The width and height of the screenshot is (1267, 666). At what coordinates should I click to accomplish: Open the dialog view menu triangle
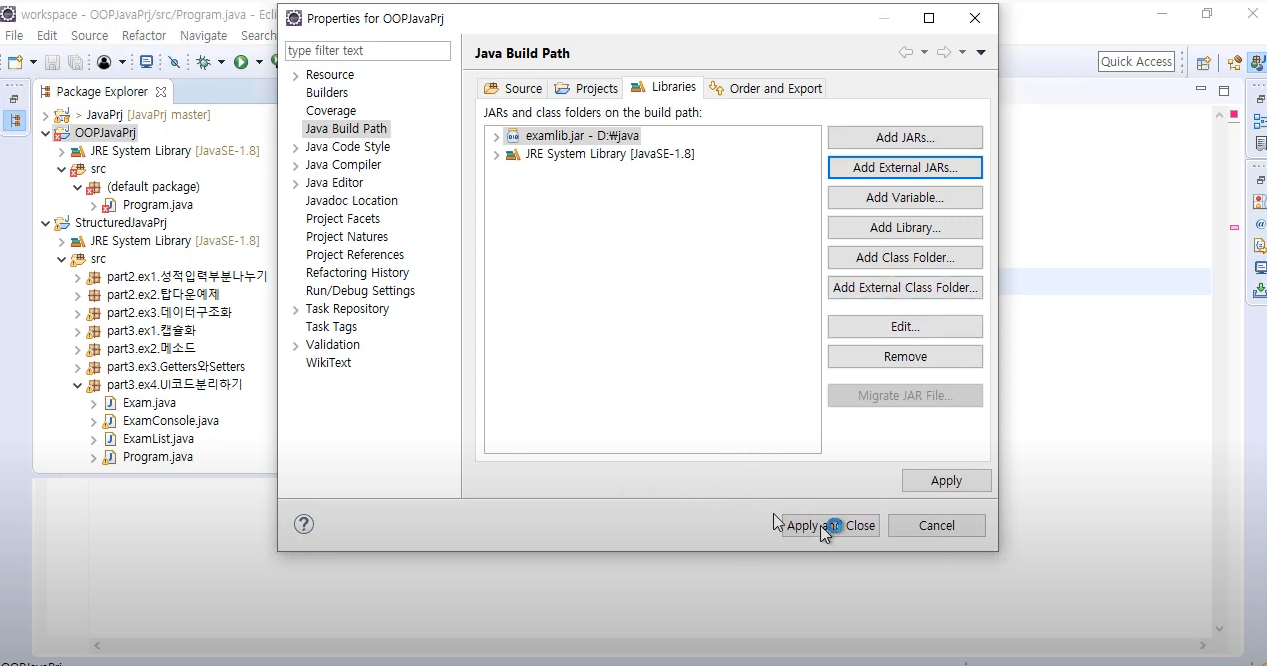(981, 52)
